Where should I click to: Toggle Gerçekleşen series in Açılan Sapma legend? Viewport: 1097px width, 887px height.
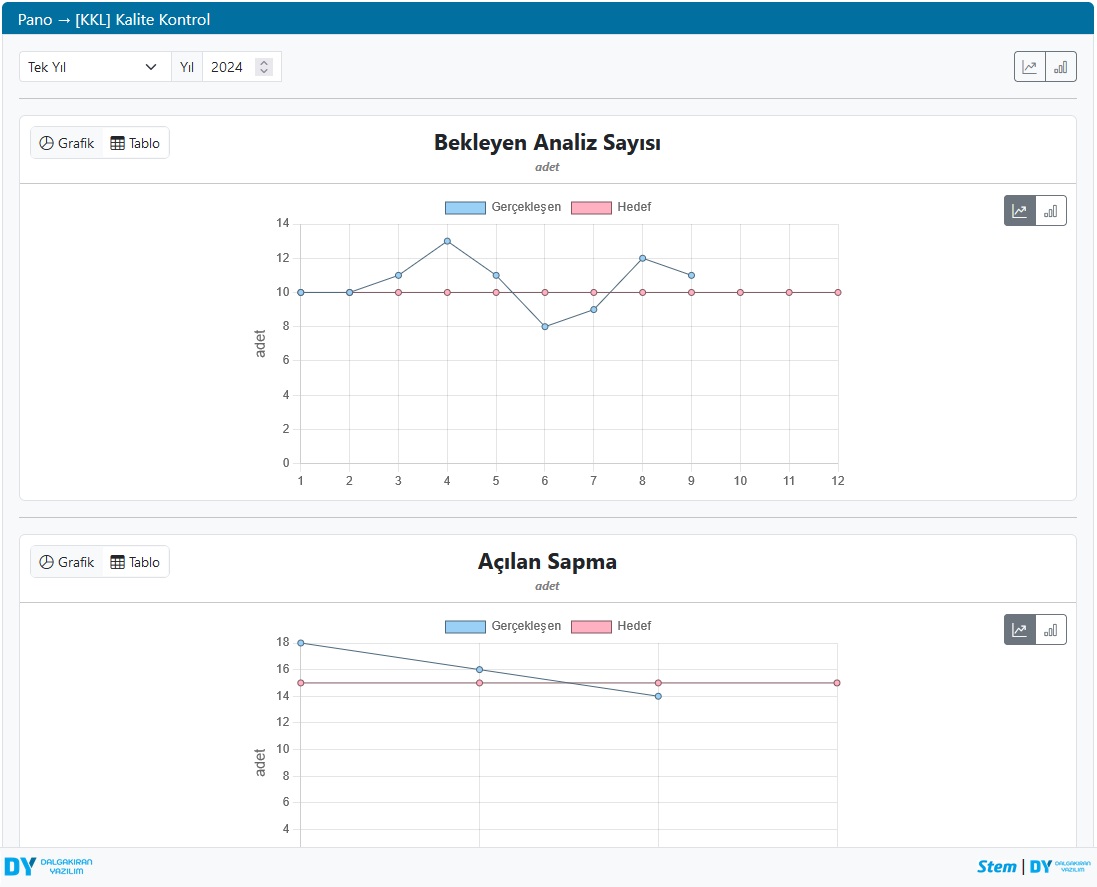[x=503, y=626]
